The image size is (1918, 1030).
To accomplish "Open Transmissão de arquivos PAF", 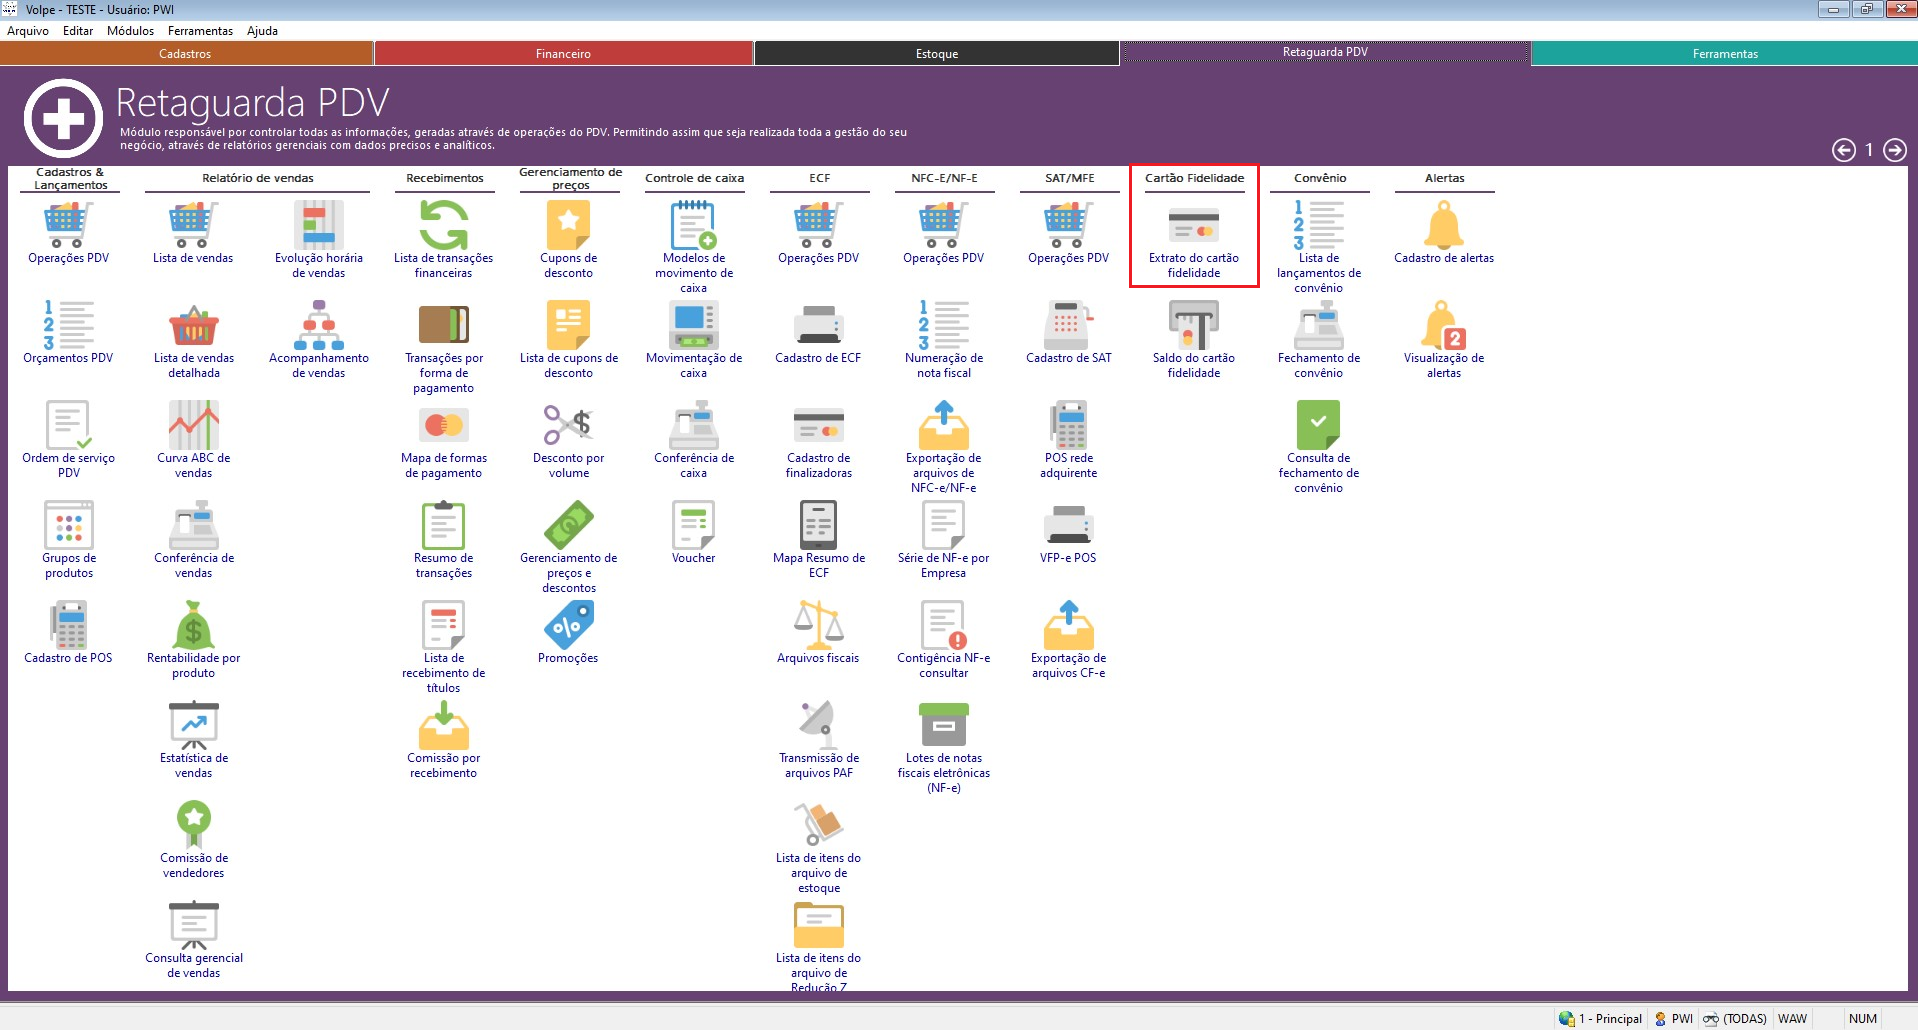I will (x=818, y=727).
